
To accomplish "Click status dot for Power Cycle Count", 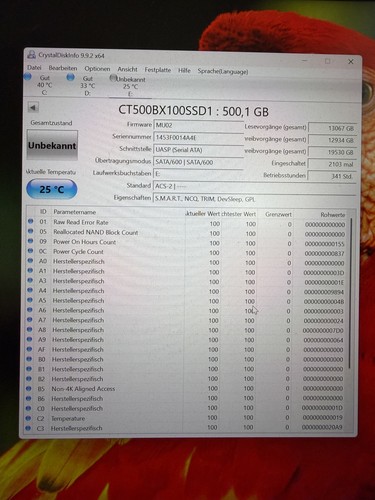I will (x=30, y=251).
